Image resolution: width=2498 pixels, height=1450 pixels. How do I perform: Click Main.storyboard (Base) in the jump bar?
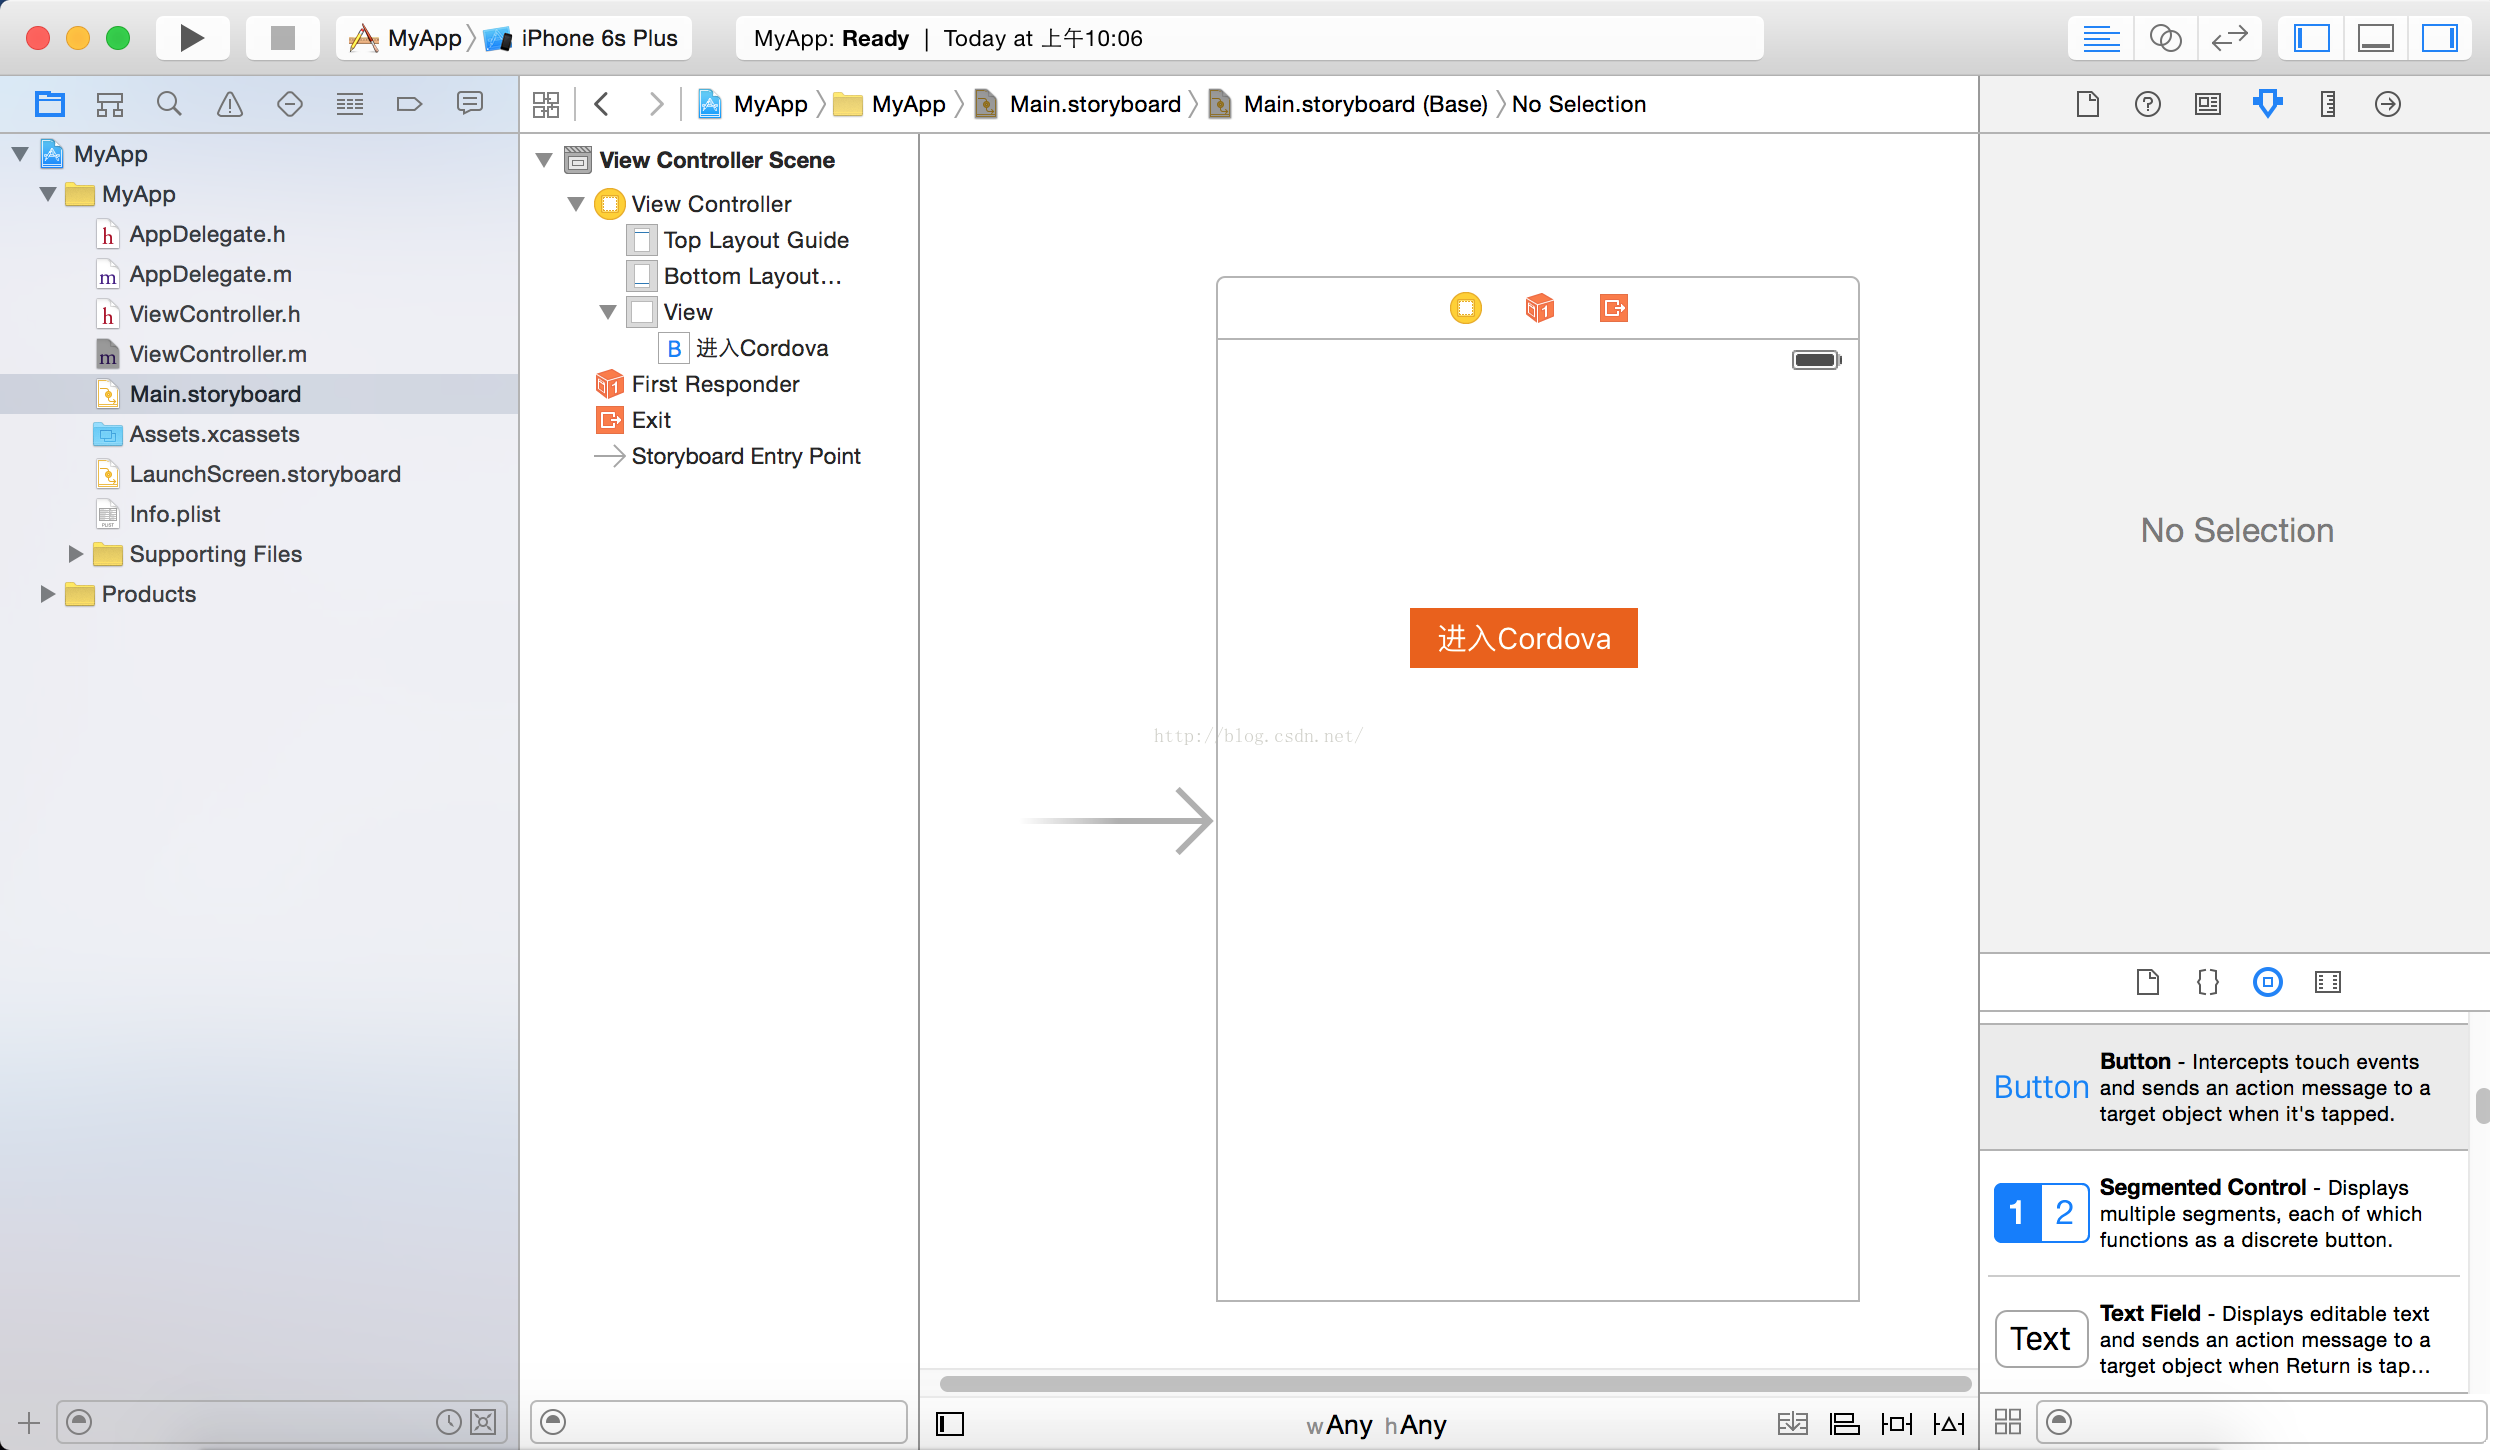click(1348, 104)
